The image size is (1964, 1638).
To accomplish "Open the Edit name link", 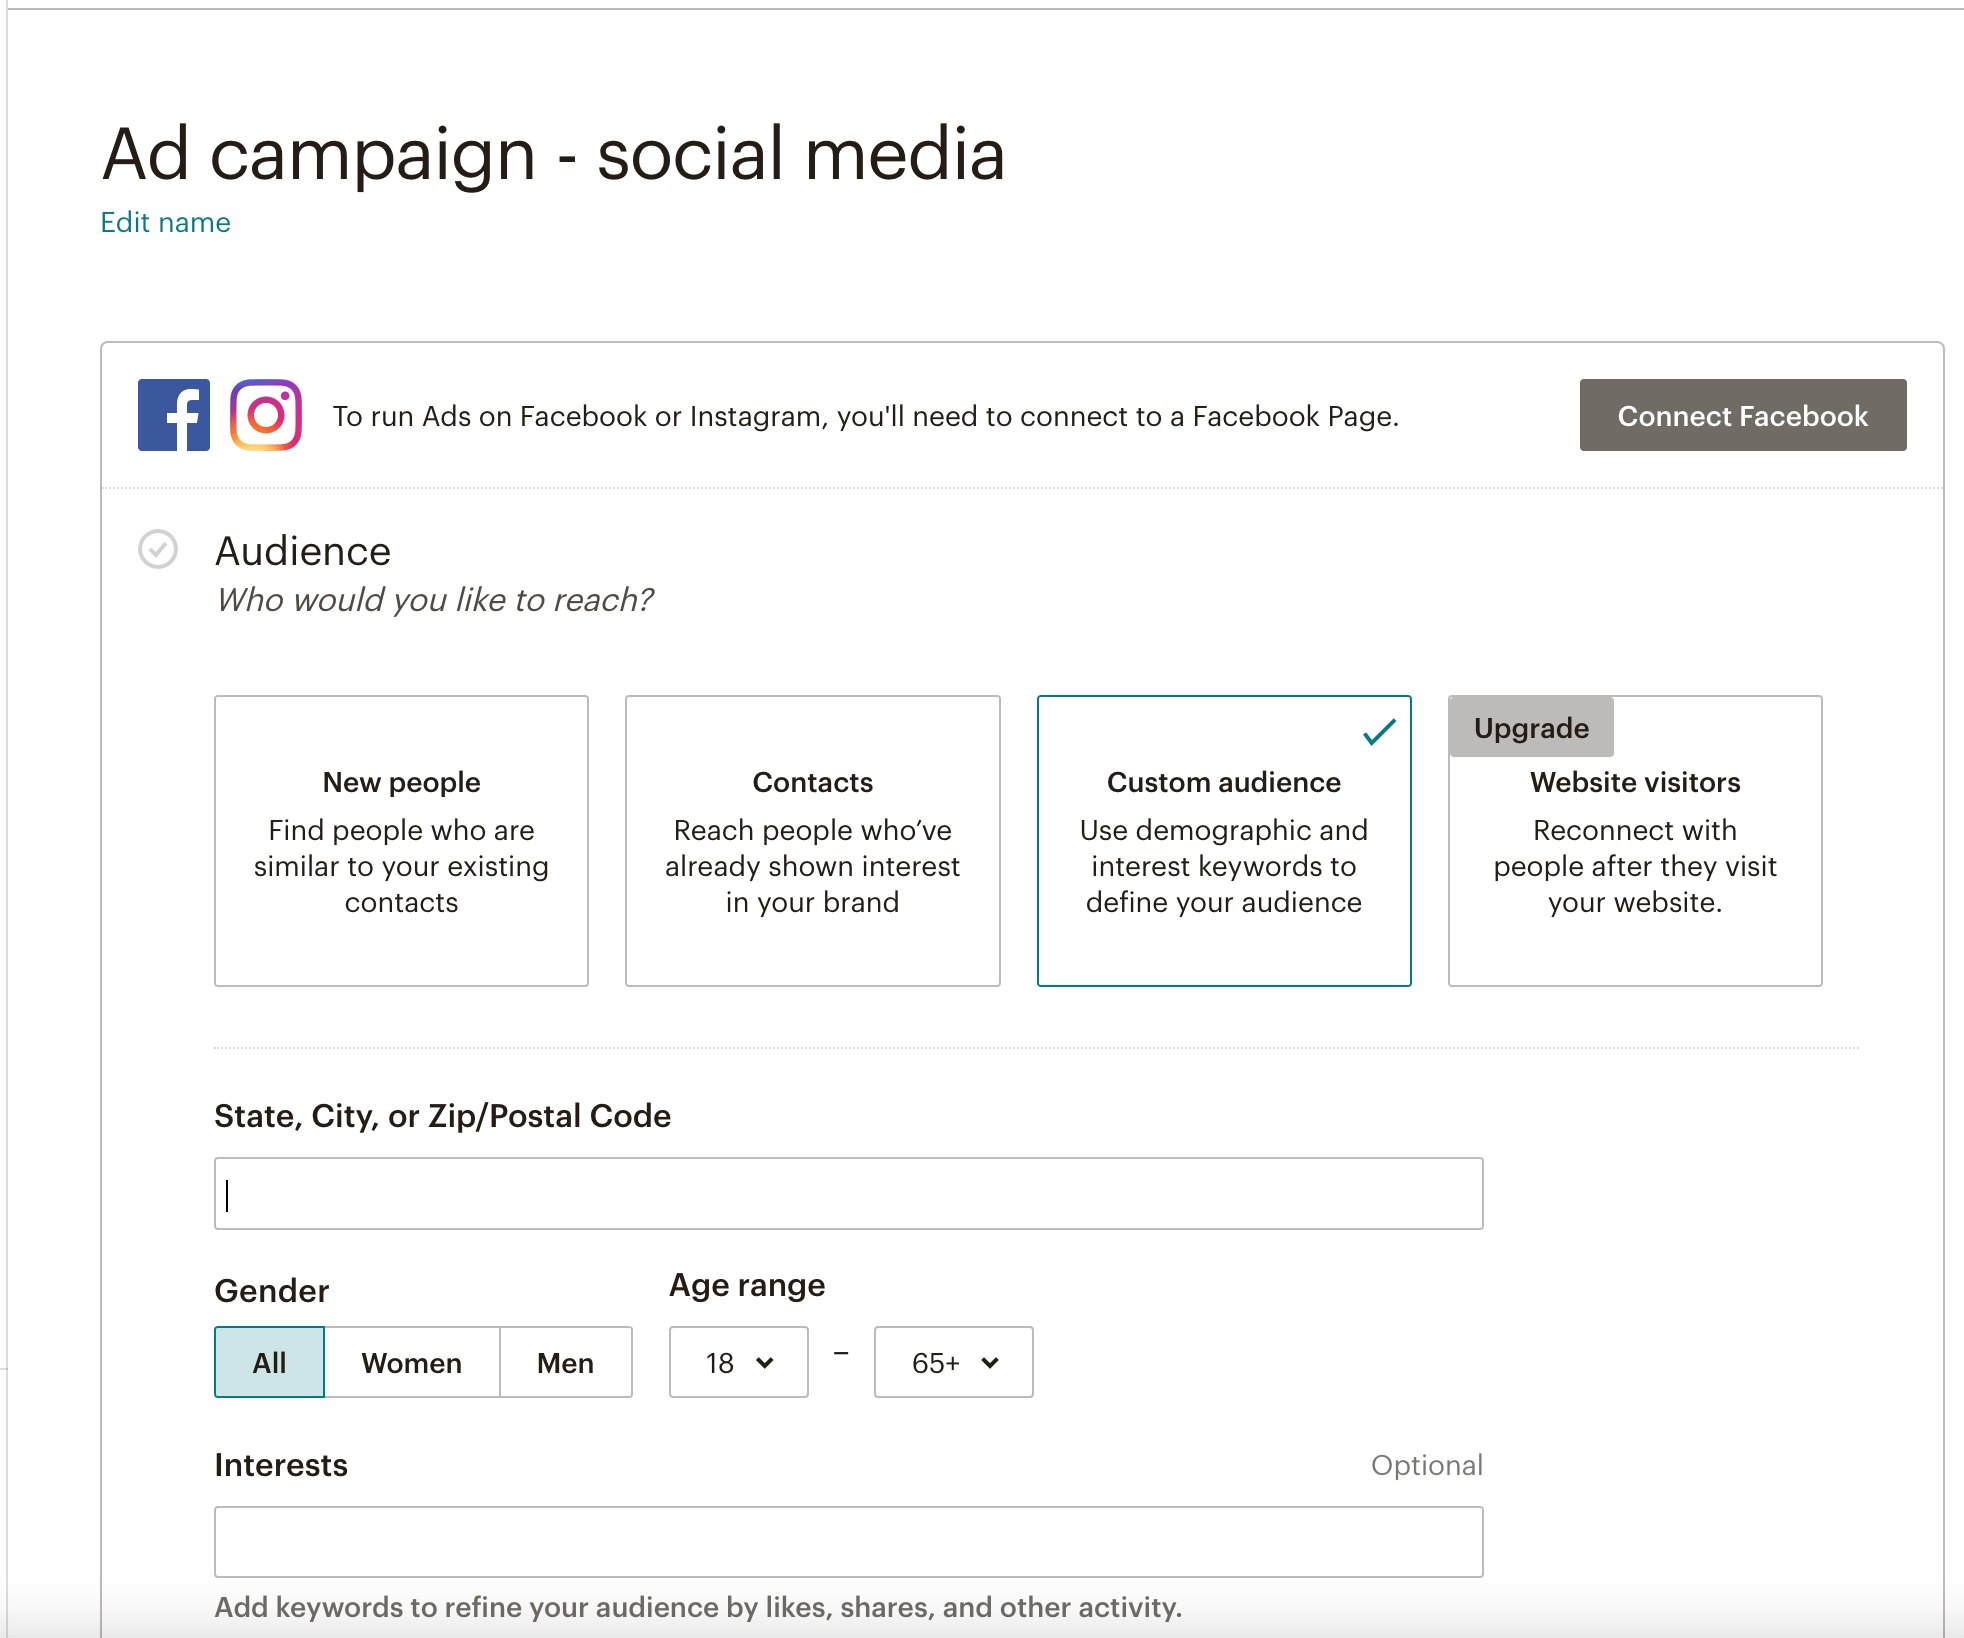I will pyautogui.click(x=164, y=221).
